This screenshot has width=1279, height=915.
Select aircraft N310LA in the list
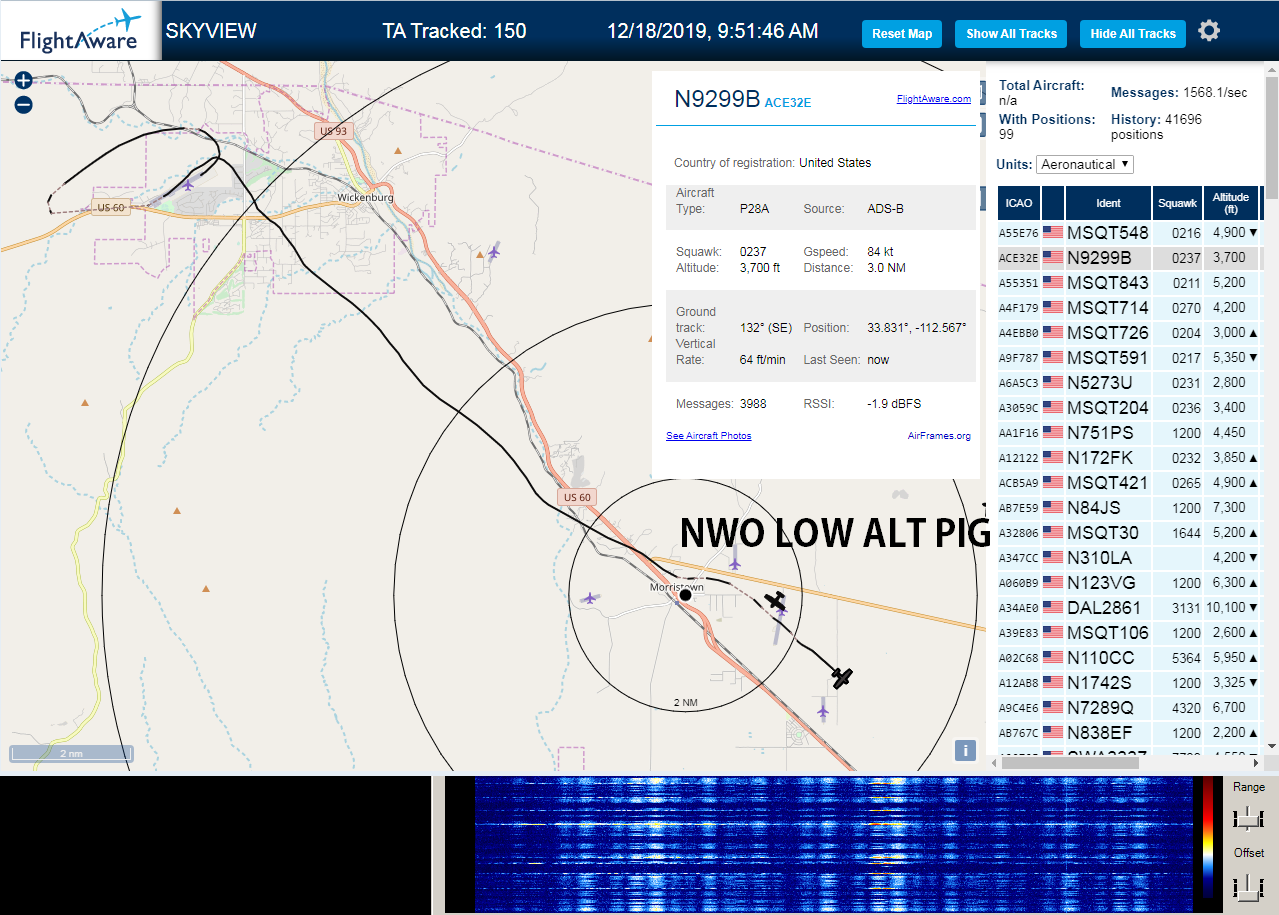pyautogui.click(x=1128, y=557)
